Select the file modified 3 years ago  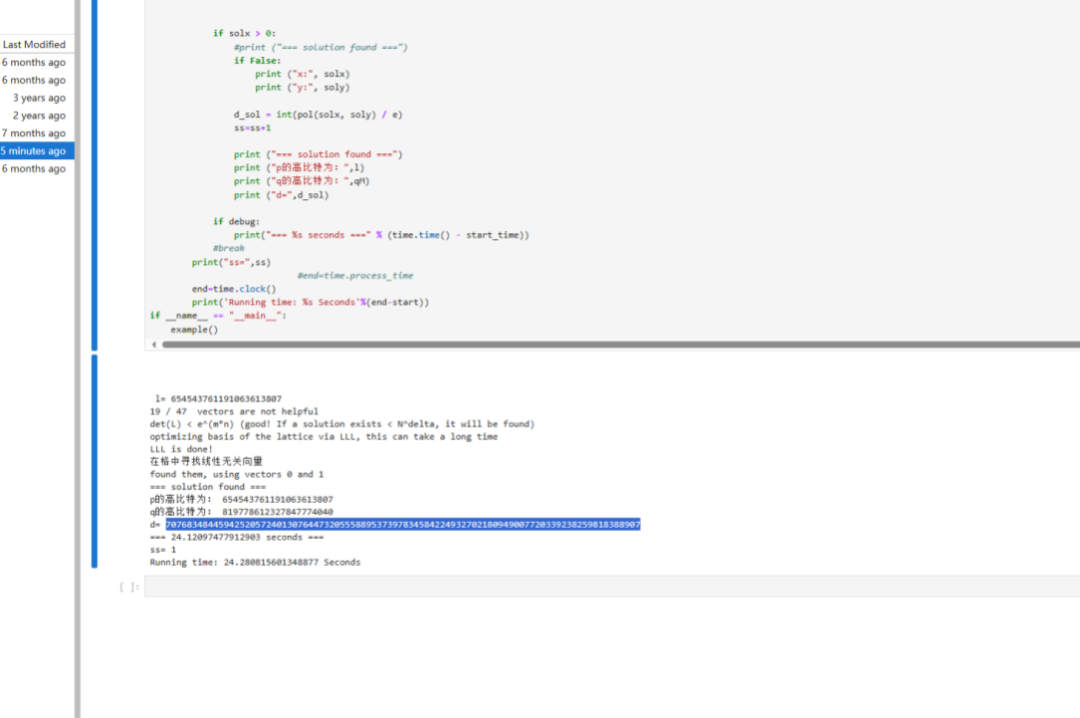pos(38,98)
